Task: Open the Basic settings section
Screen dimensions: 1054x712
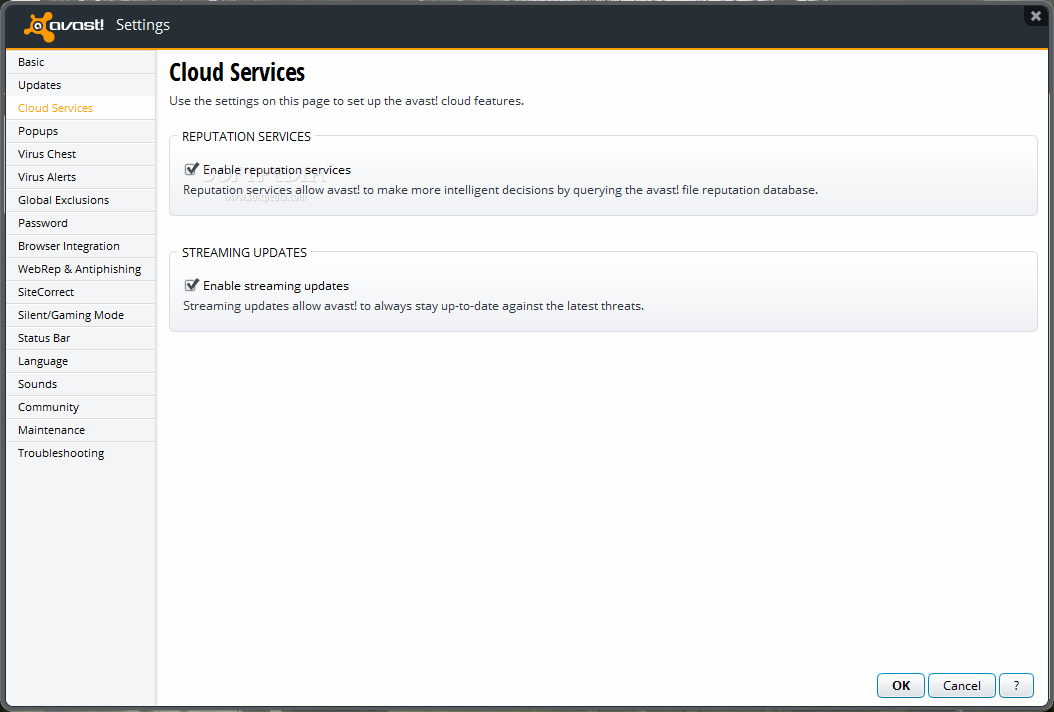Action: pyautogui.click(x=81, y=62)
